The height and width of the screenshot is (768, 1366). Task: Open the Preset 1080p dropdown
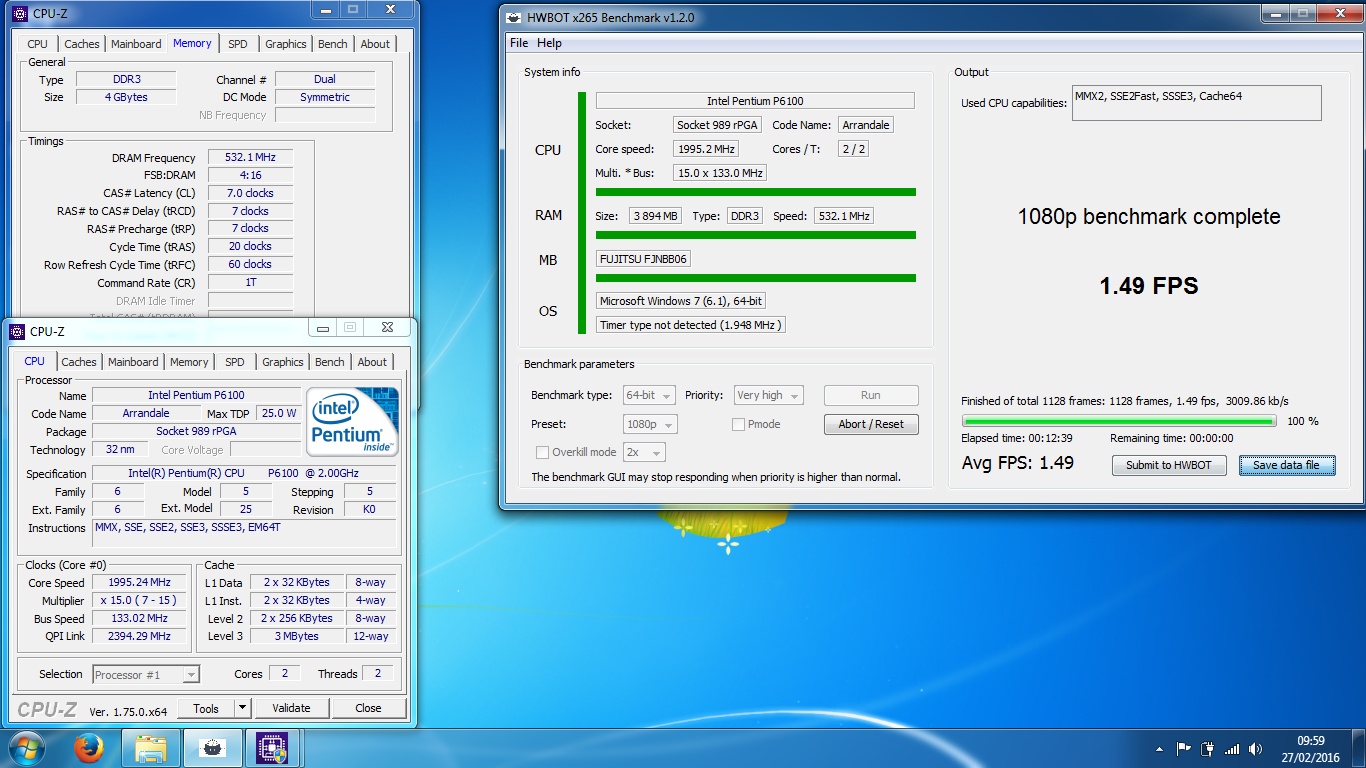click(x=649, y=424)
